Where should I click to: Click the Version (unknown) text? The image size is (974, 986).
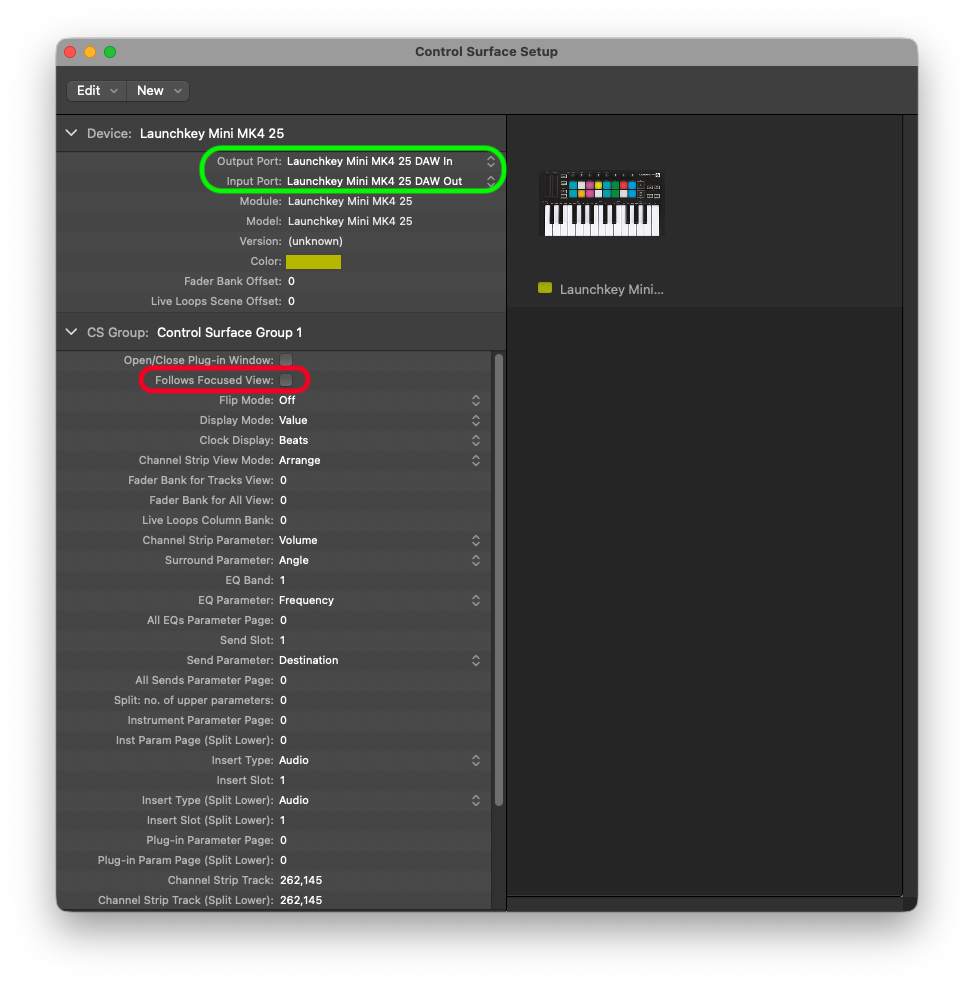click(315, 241)
